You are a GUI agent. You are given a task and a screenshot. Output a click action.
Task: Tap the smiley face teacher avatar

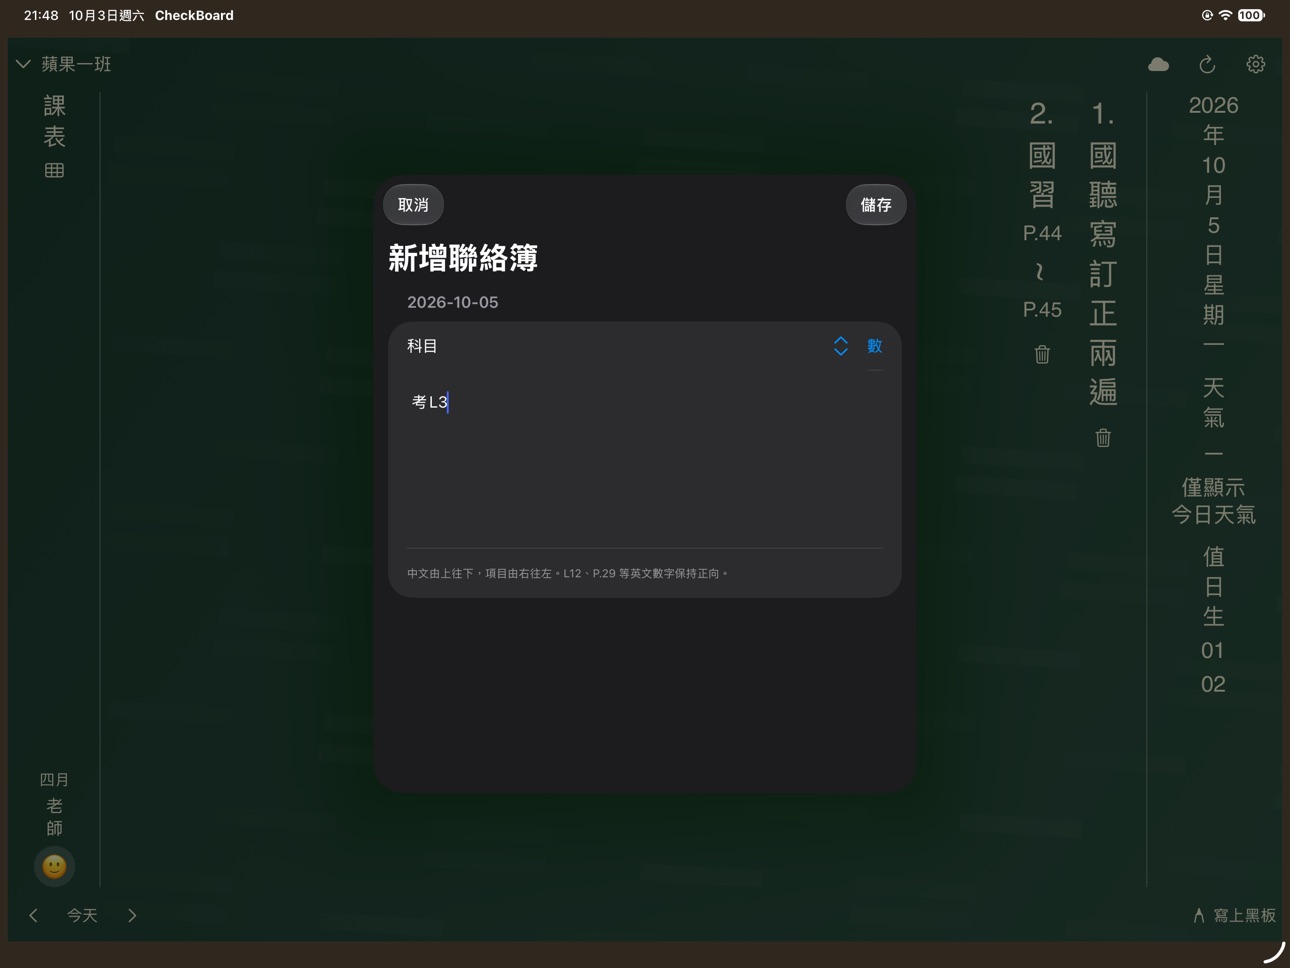pos(55,866)
